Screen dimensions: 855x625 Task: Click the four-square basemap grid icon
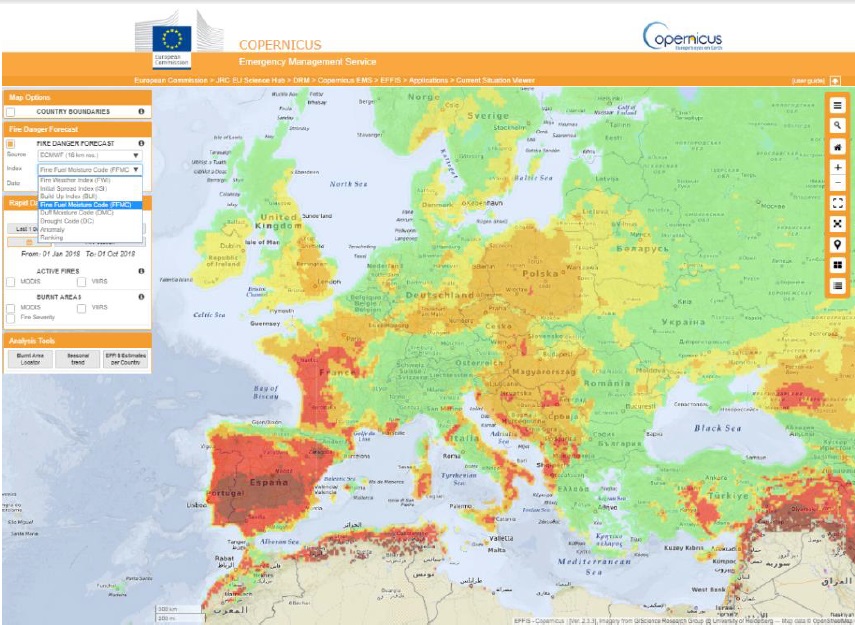[x=837, y=266]
